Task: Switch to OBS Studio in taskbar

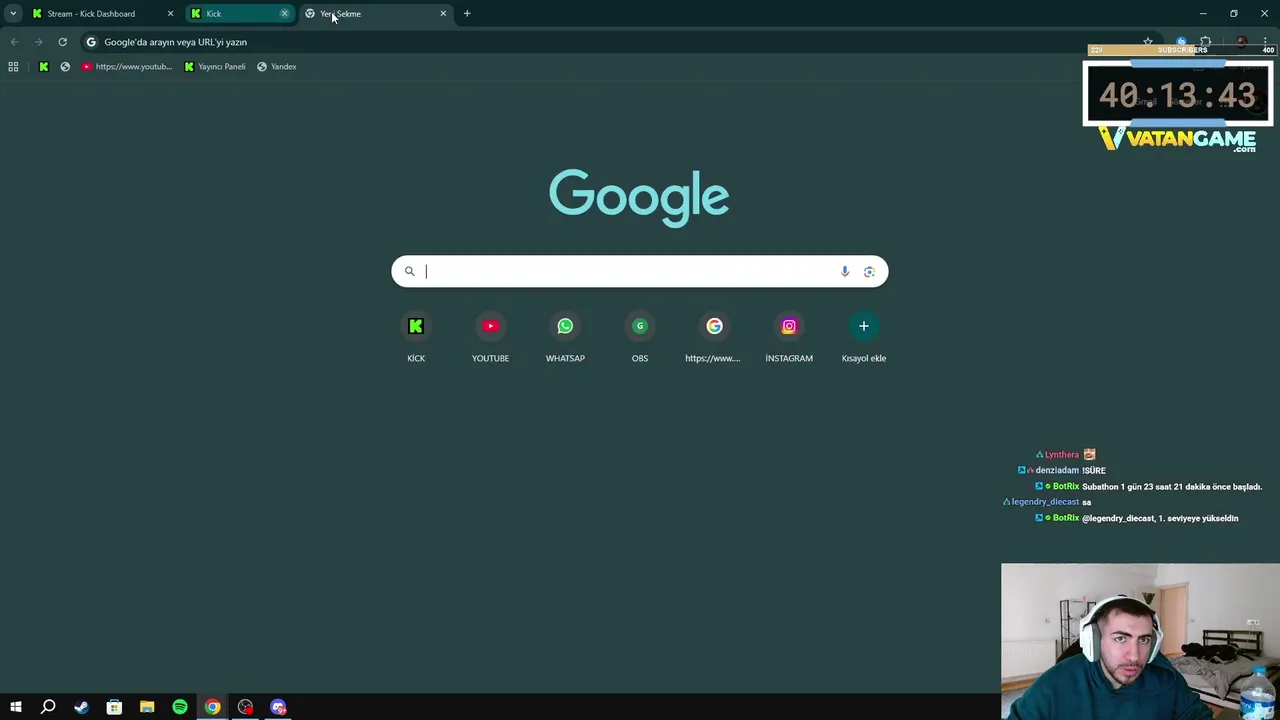Action: coord(246,707)
